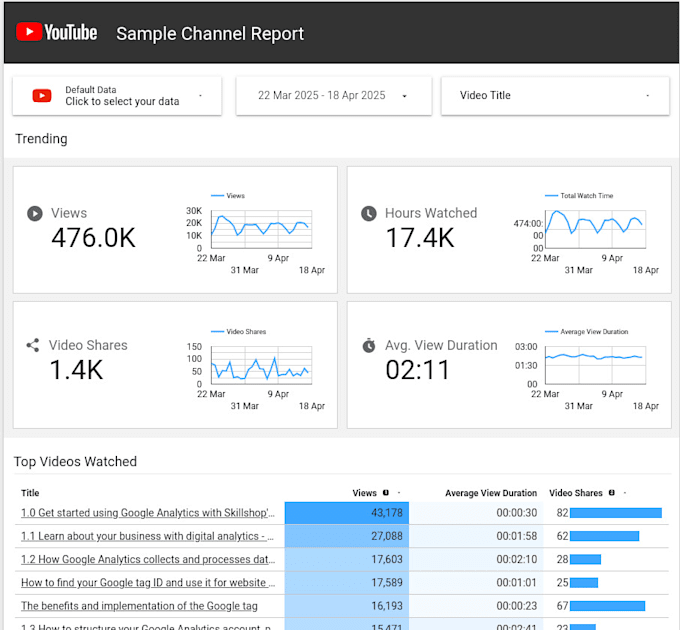Click the Title column header
Screen dimensions: 680x630
[30, 493]
